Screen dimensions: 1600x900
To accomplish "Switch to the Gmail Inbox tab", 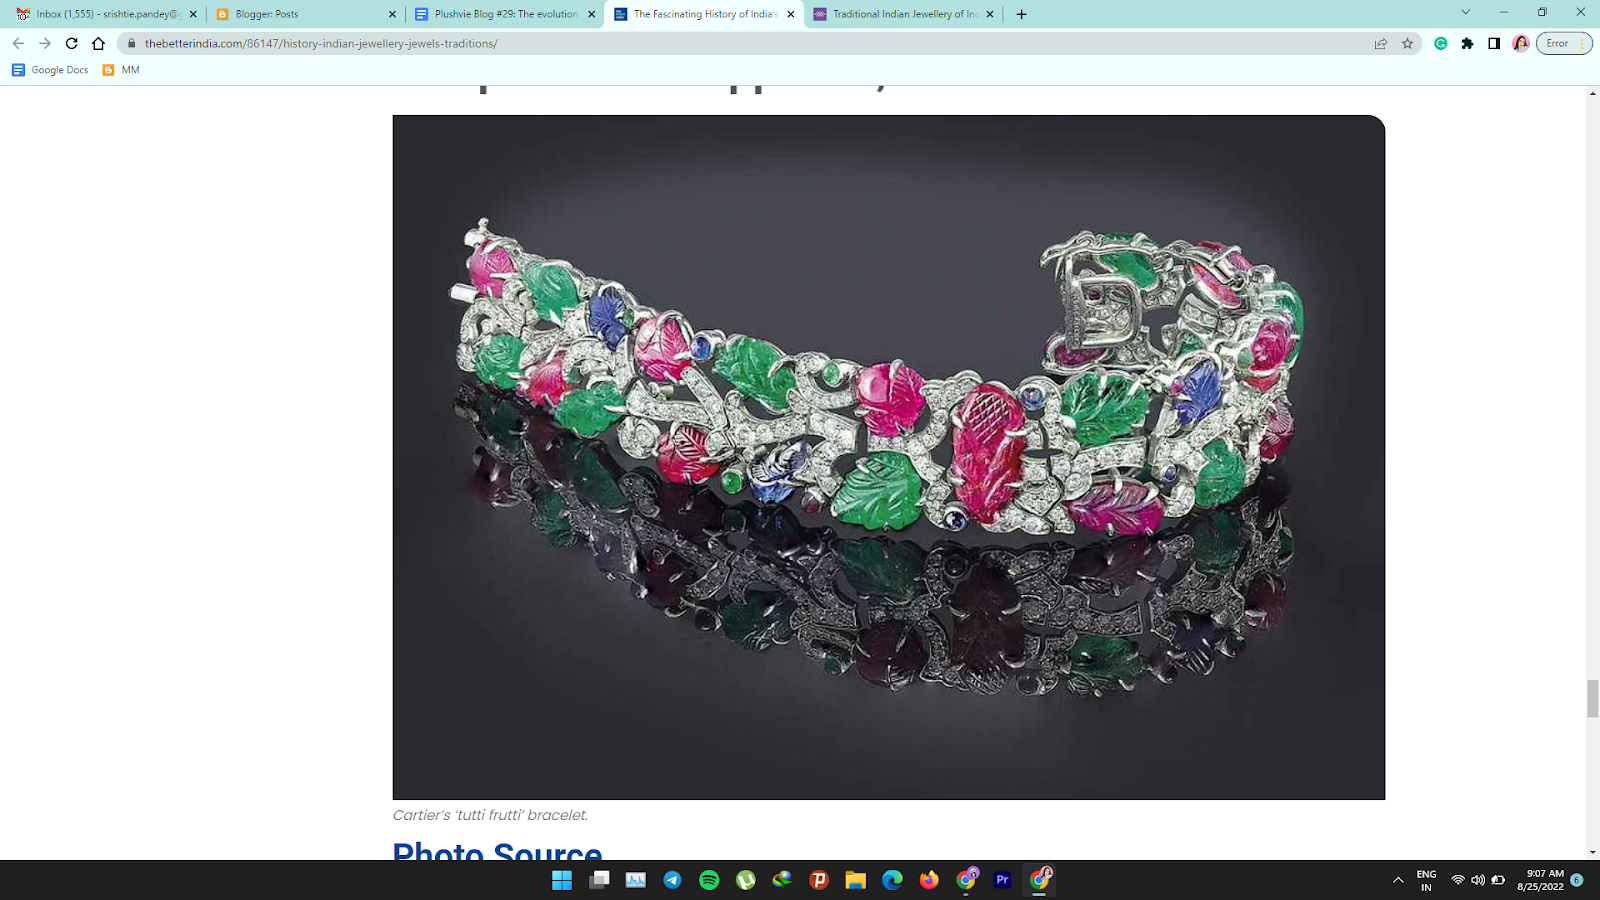I will 107,14.
